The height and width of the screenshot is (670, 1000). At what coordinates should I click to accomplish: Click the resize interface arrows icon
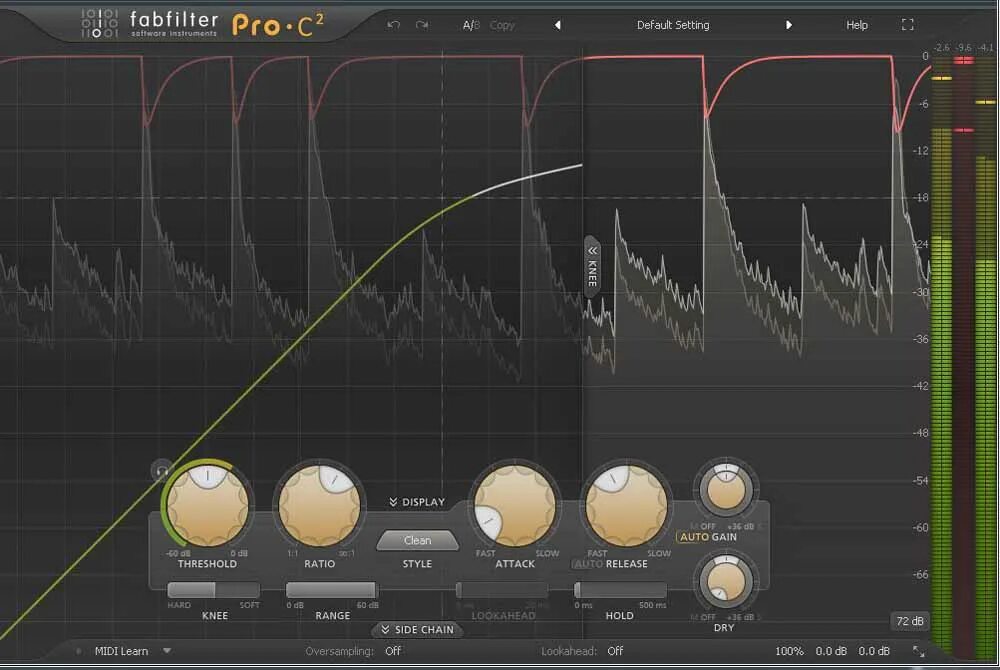[x=918, y=651]
